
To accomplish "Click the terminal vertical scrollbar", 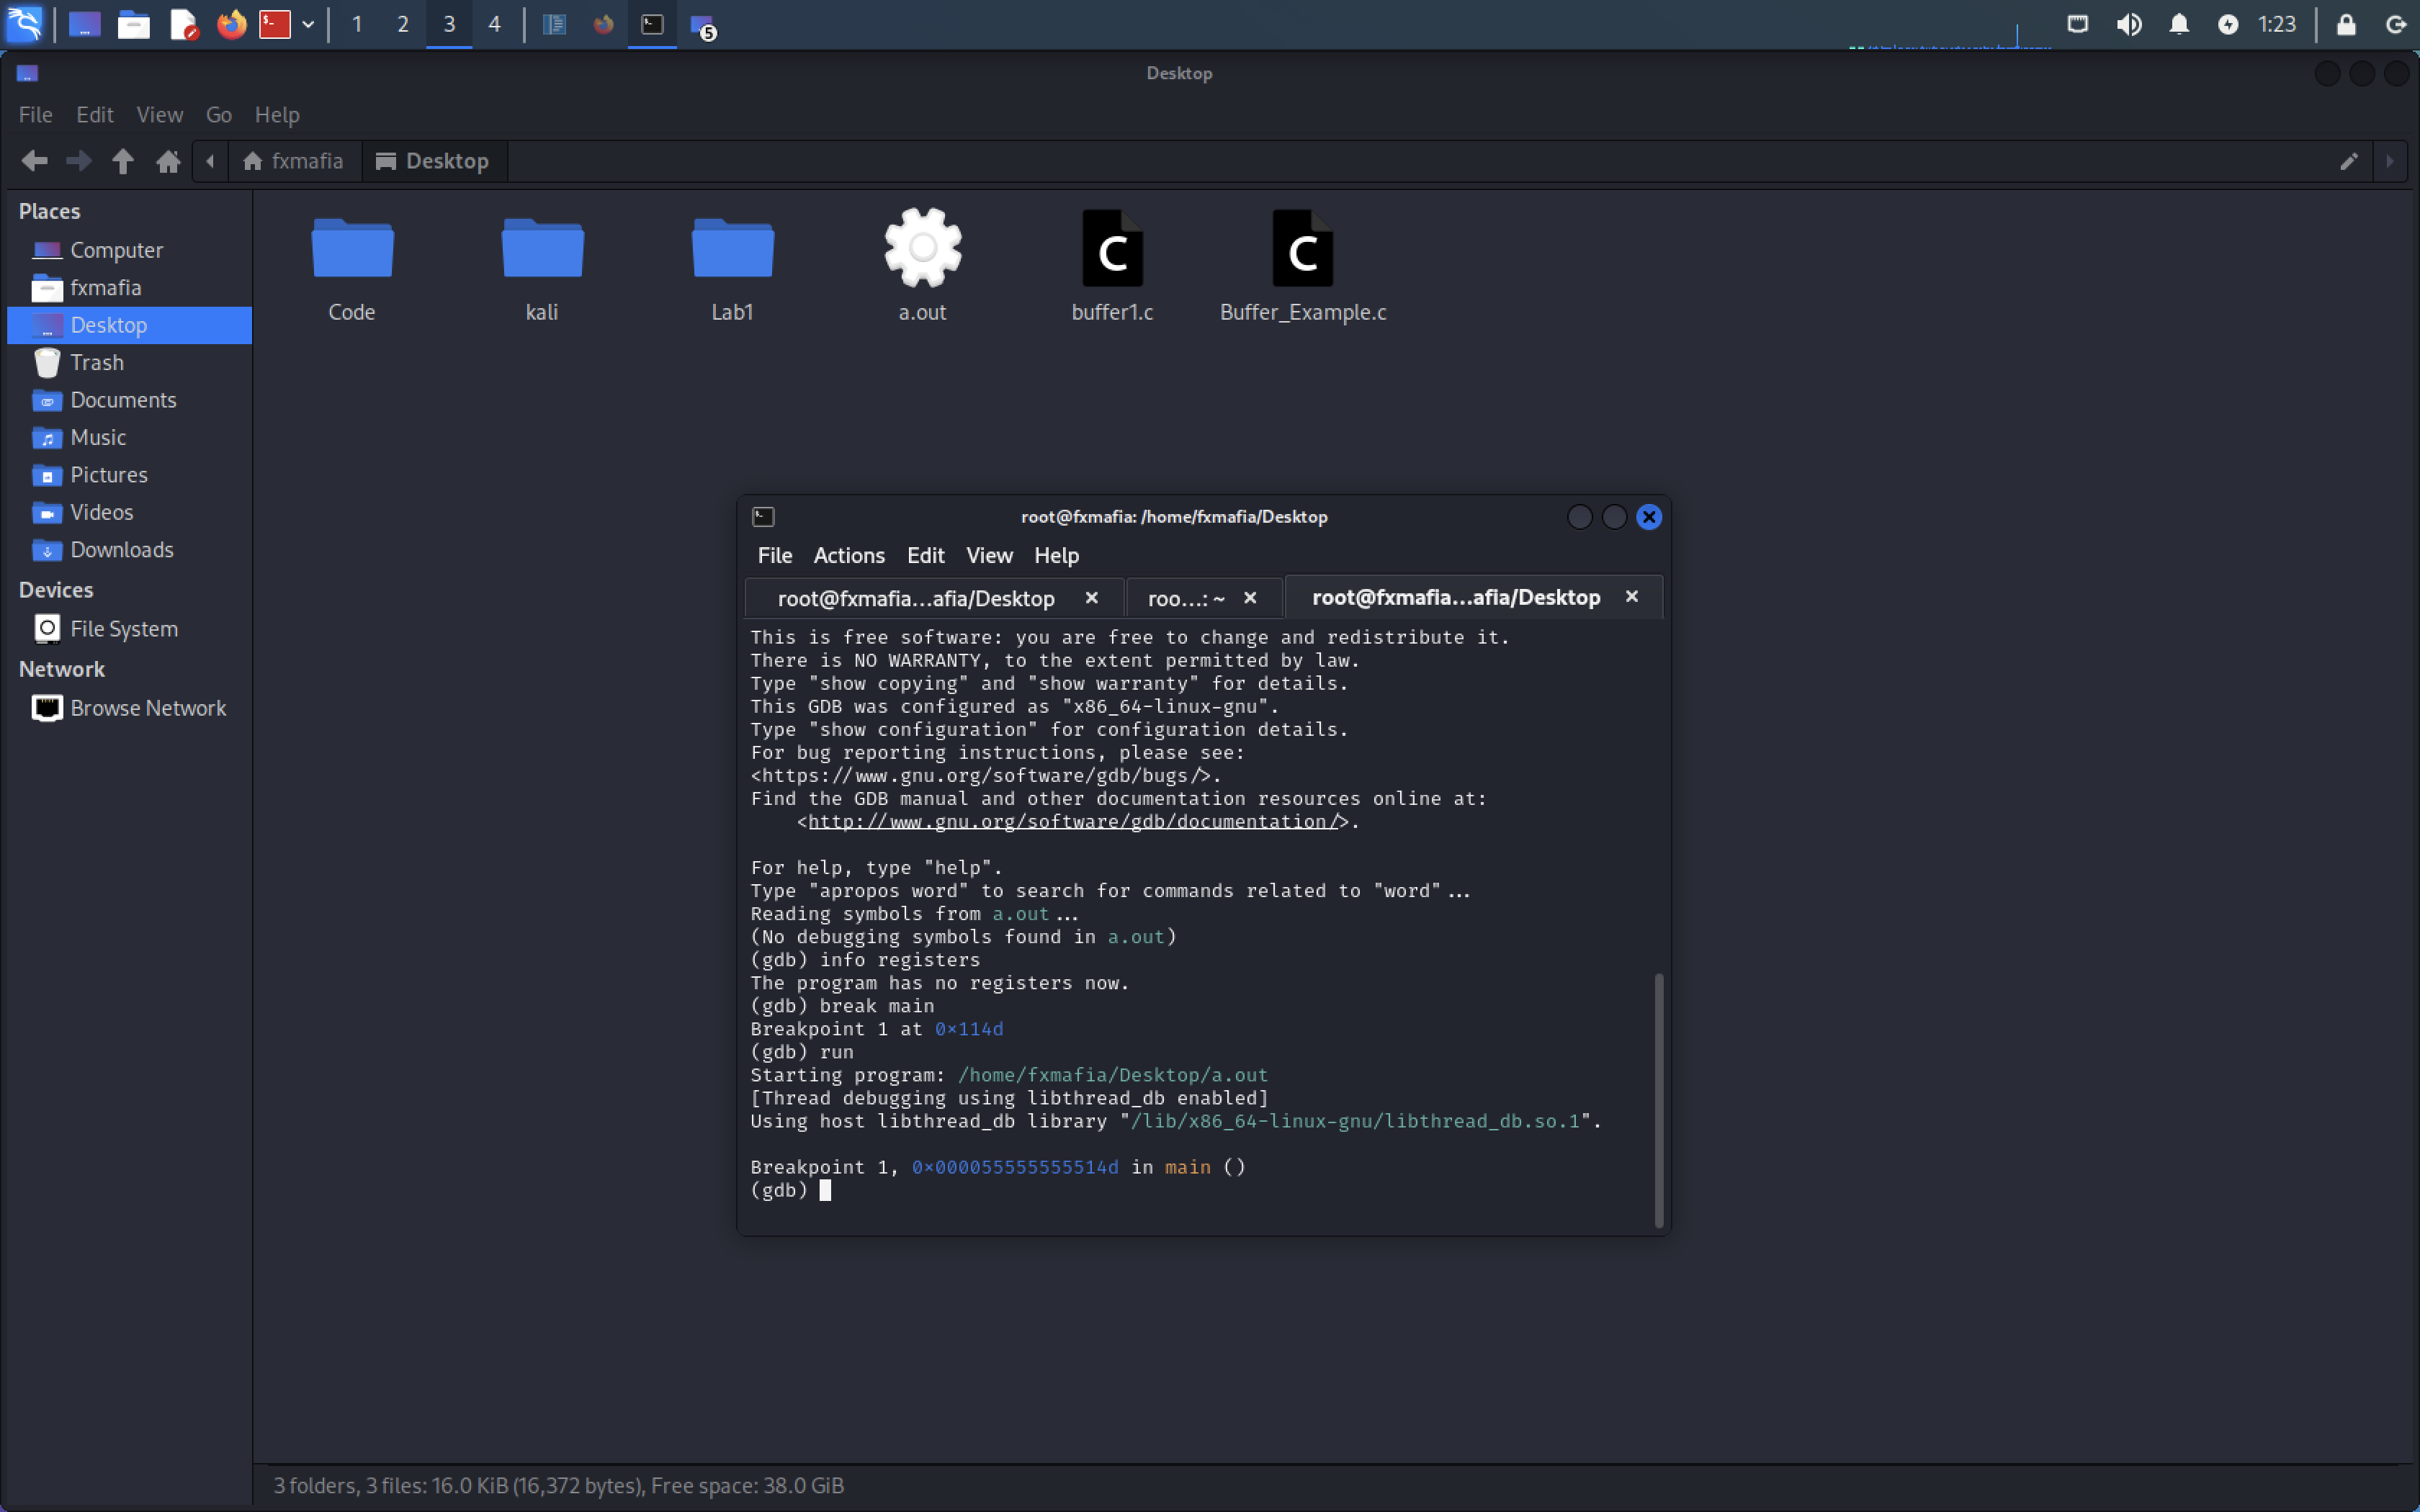I will click(1659, 1100).
